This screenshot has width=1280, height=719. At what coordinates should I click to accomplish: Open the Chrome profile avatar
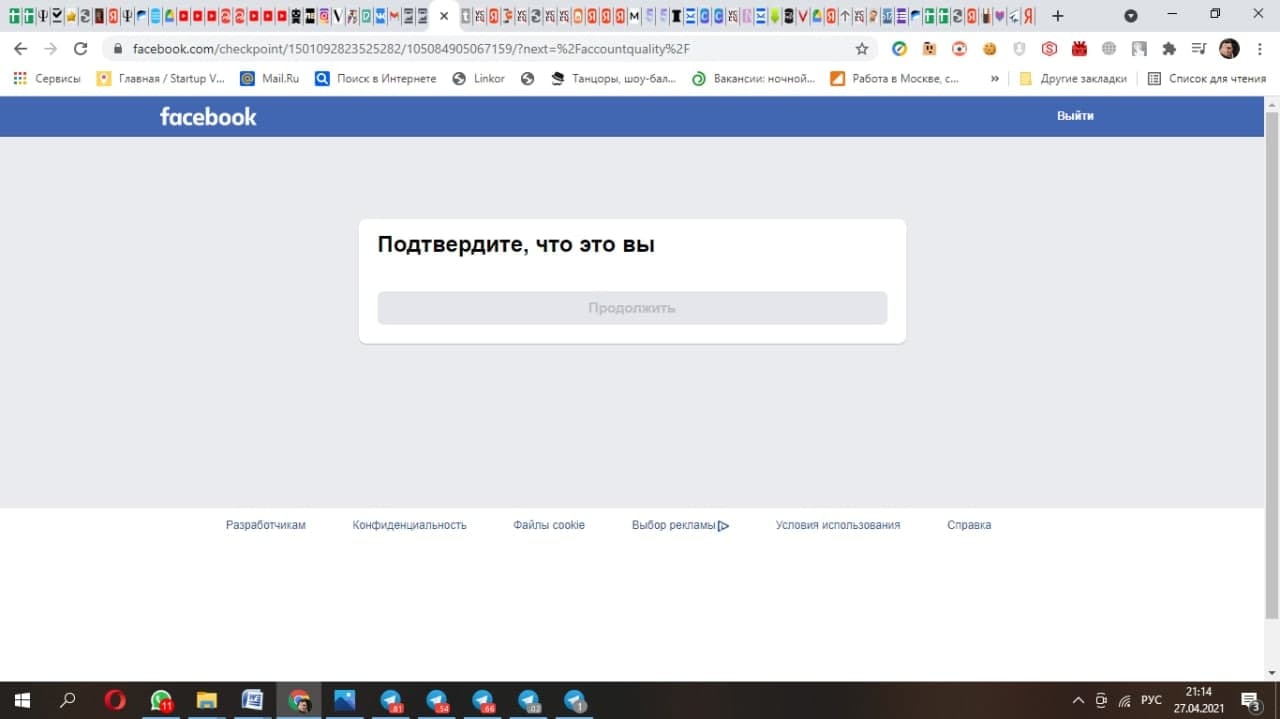[1229, 49]
